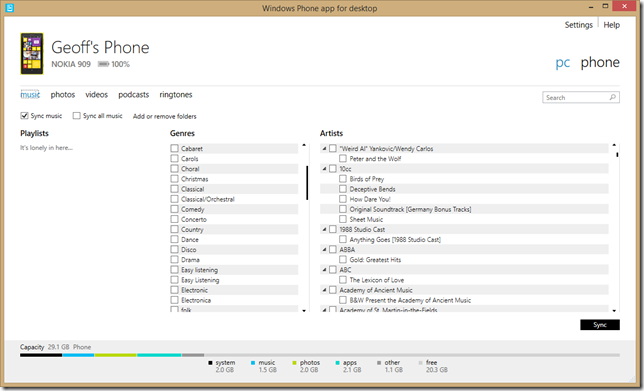This screenshot has width=644, height=391.
Task: Check the Classical genre checkbox
Action: click(x=175, y=189)
